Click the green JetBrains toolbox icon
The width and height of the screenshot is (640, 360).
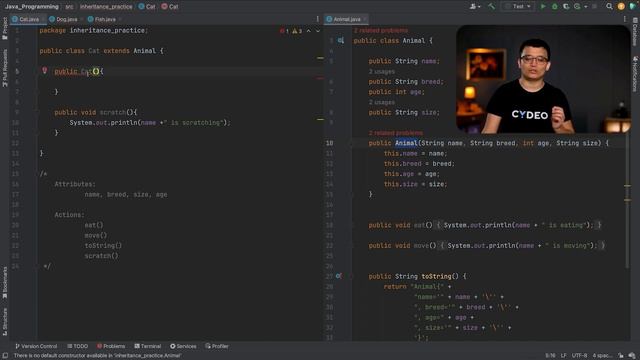pos(632,7)
